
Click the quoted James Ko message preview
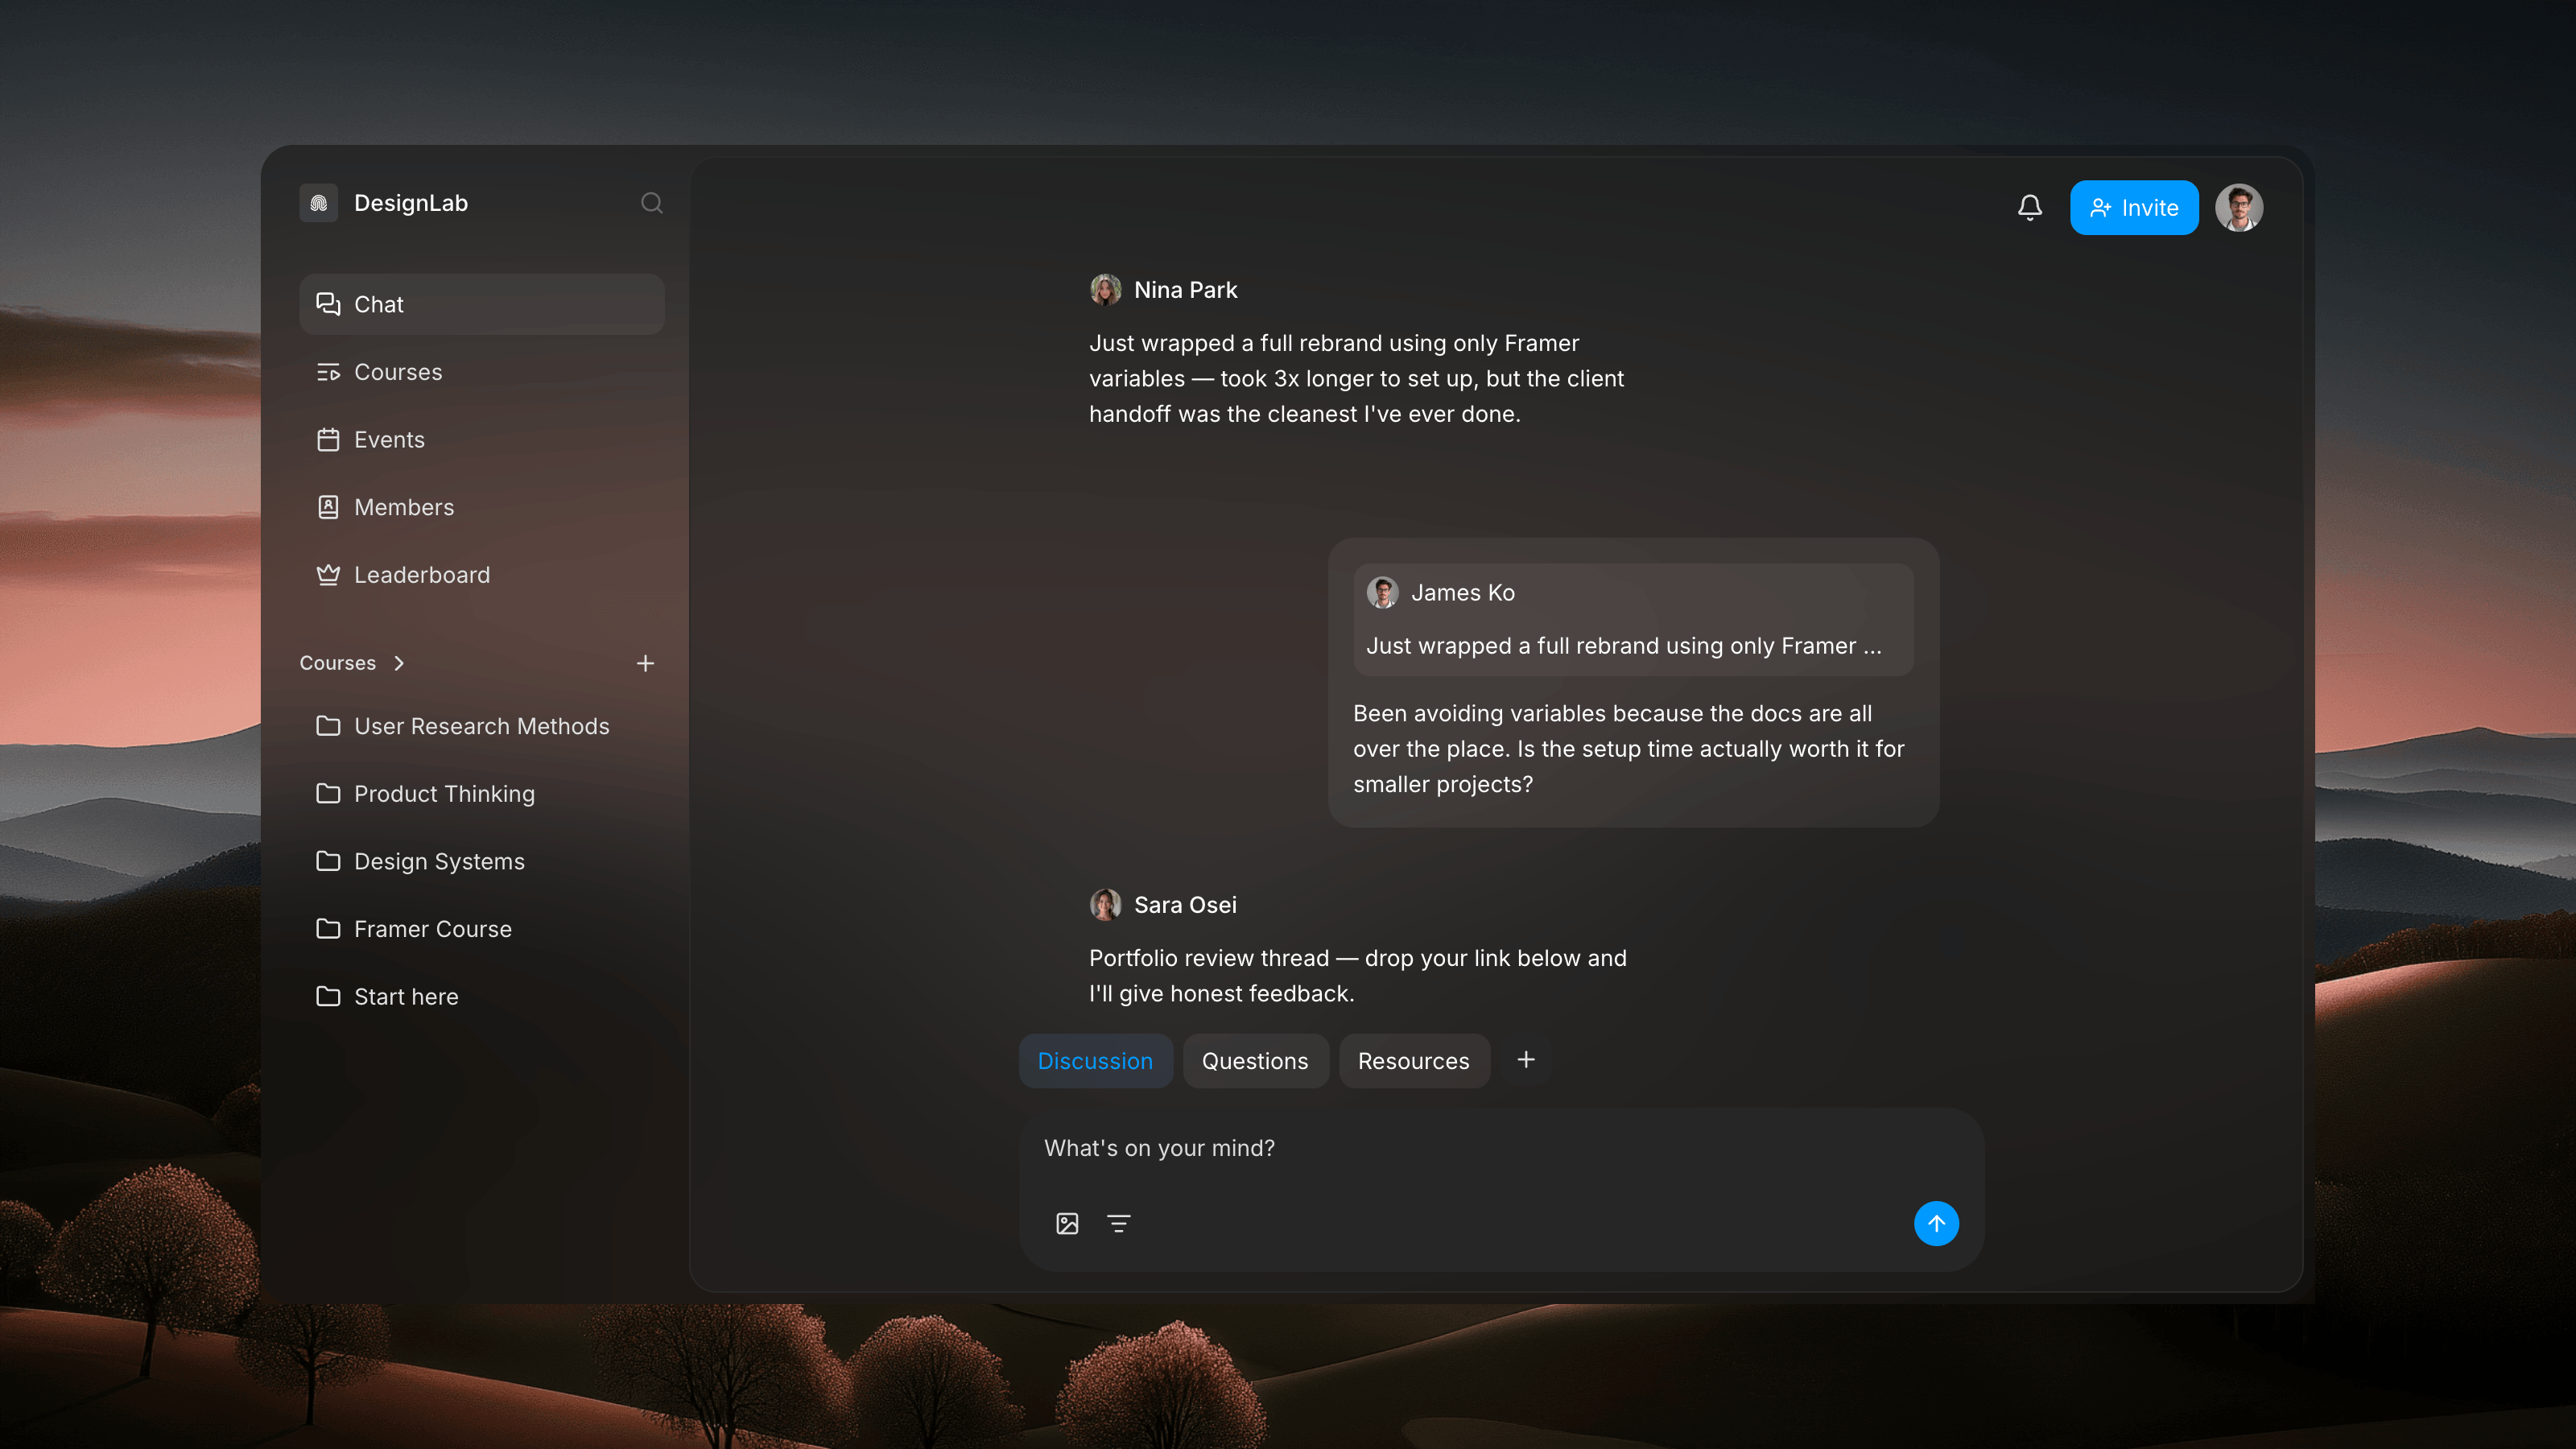point(1633,620)
